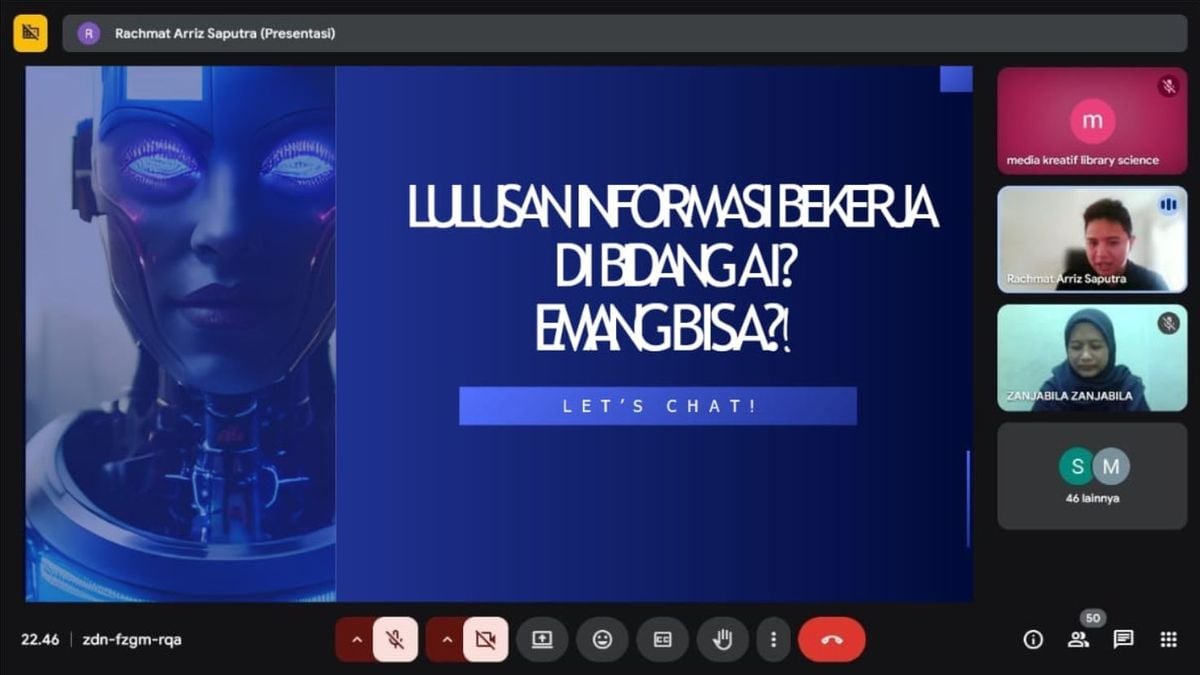The image size is (1200, 675).
Task: Click the yellow presentation off icon
Action: click(x=31, y=33)
